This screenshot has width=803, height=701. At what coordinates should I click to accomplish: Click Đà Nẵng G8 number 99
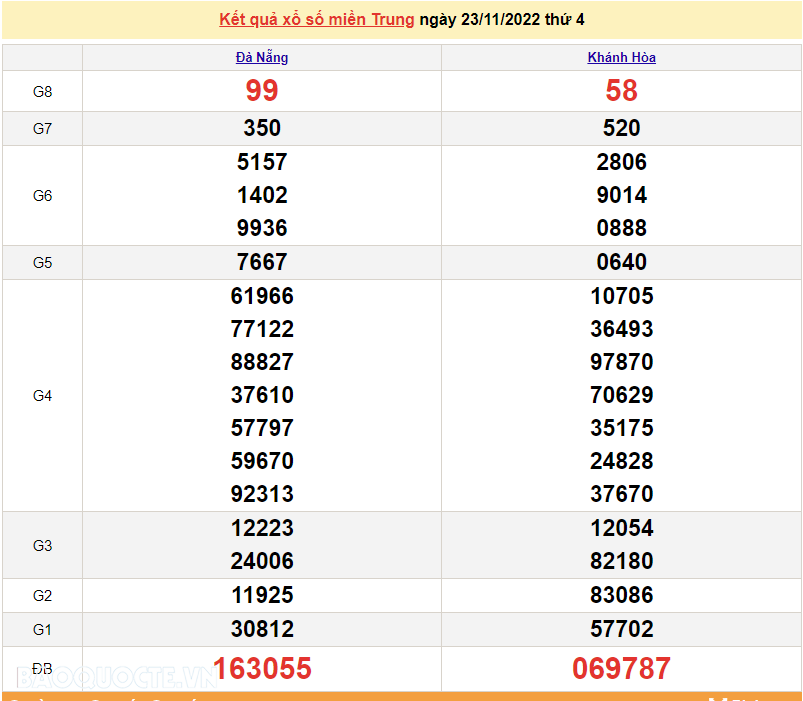click(262, 91)
